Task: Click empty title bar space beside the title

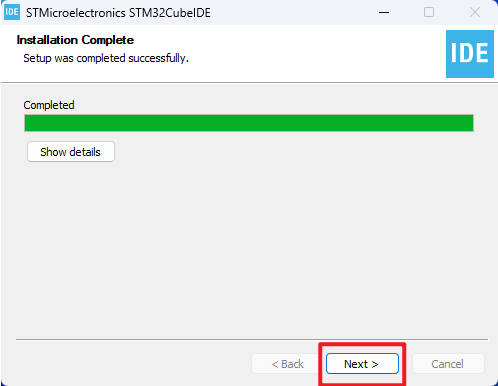Action: pos(293,13)
